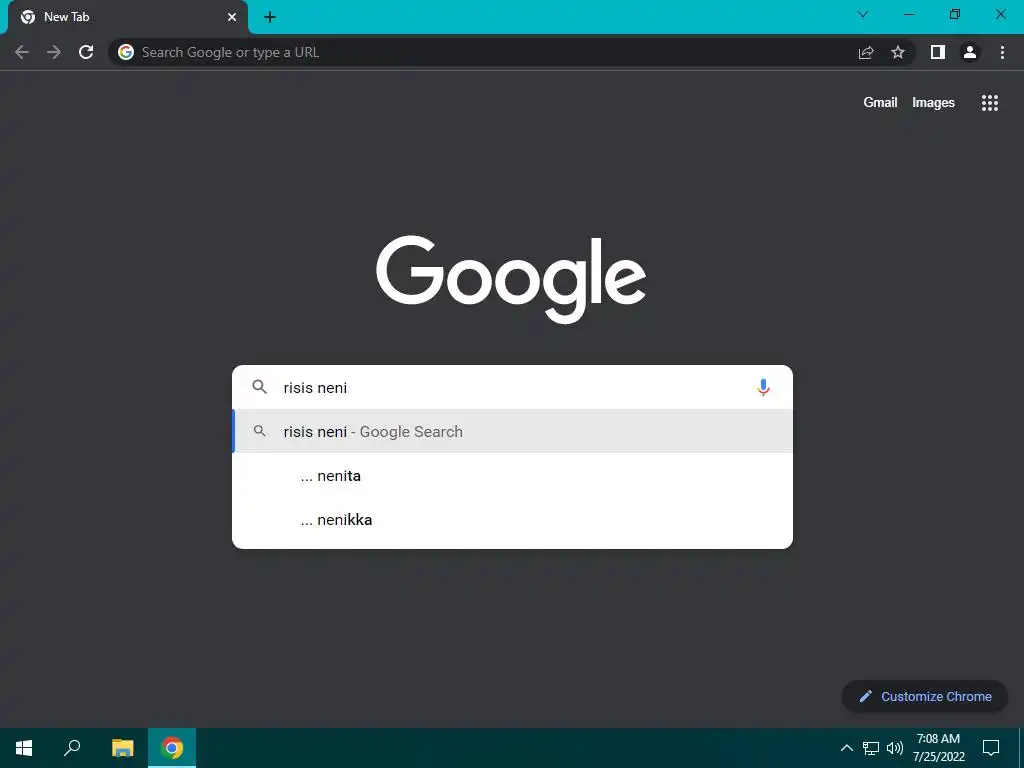The width and height of the screenshot is (1024, 768).
Task: Reload the current page
Action: point(86,52)
